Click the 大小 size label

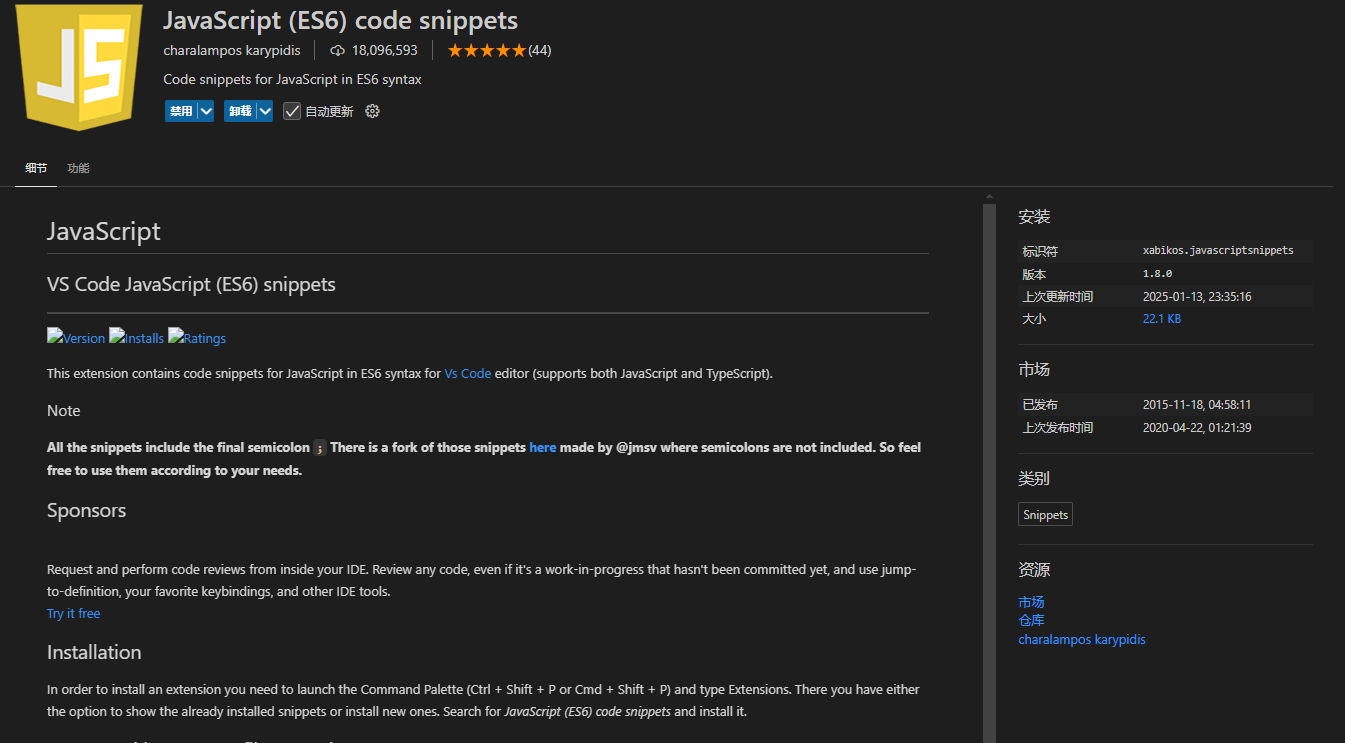pos(1034,318)
